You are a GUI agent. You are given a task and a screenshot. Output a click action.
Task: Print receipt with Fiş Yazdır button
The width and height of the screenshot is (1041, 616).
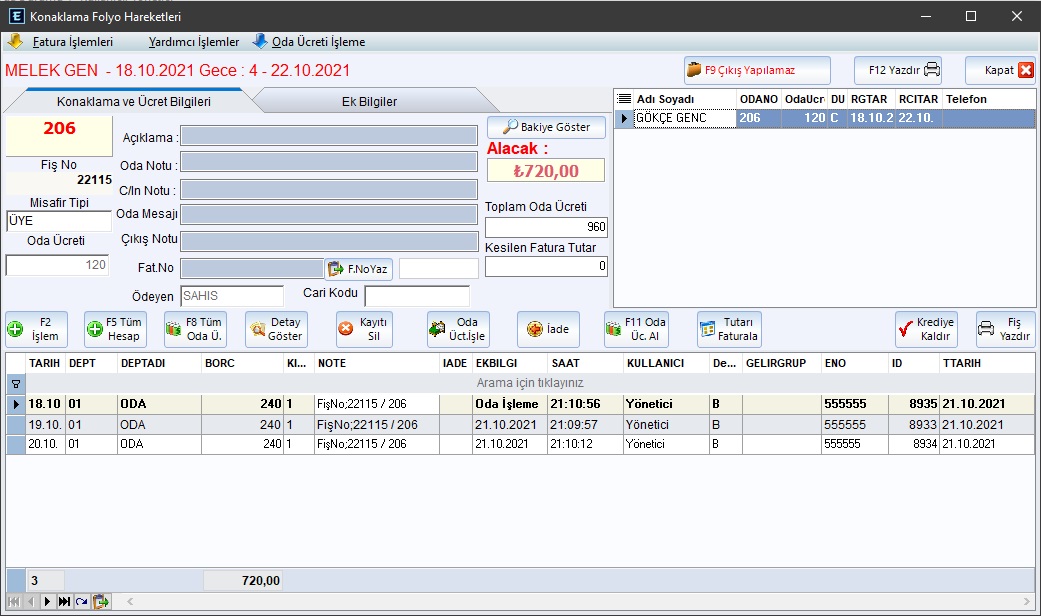1005,329
